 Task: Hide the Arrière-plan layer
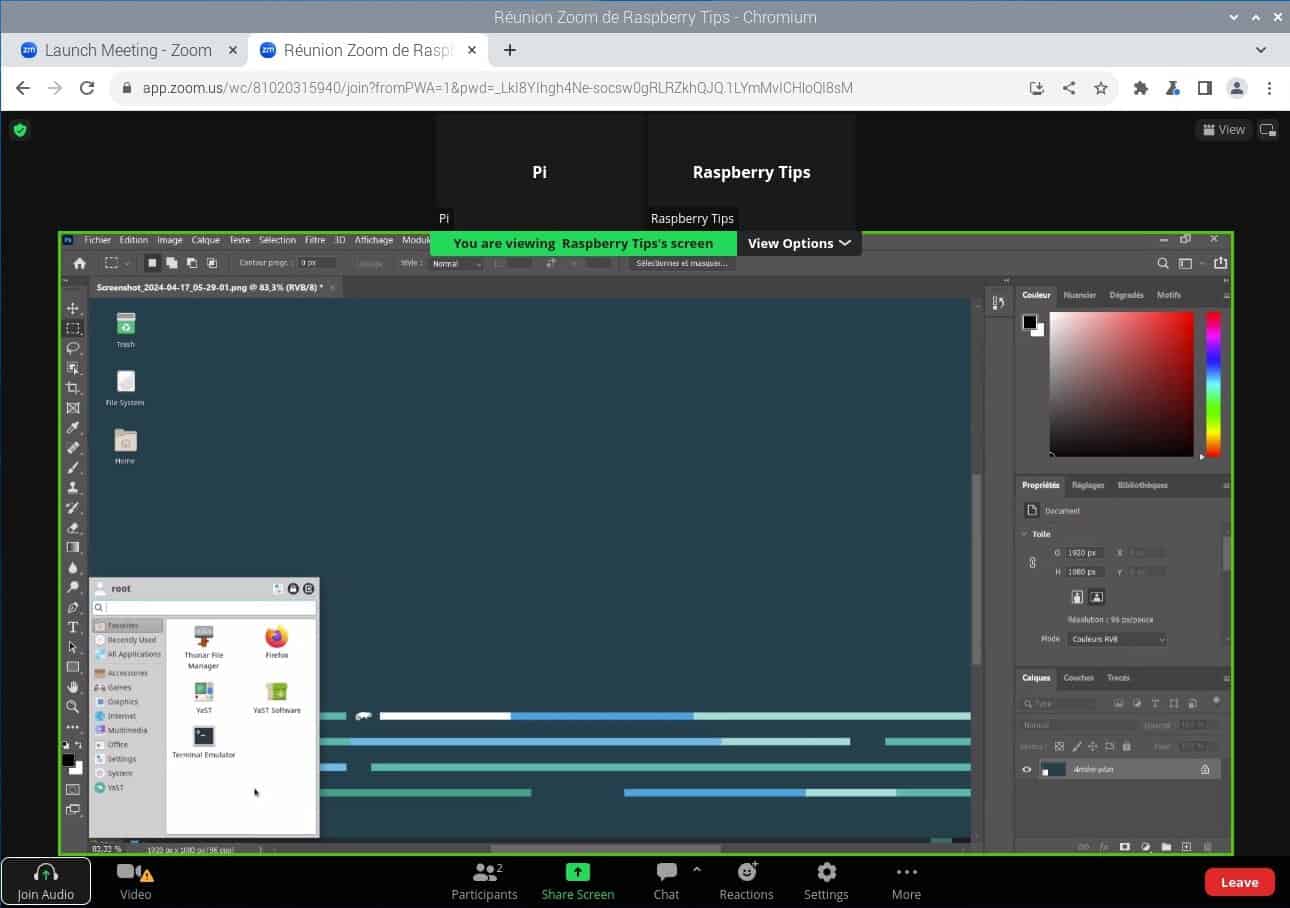[1026, 769]
